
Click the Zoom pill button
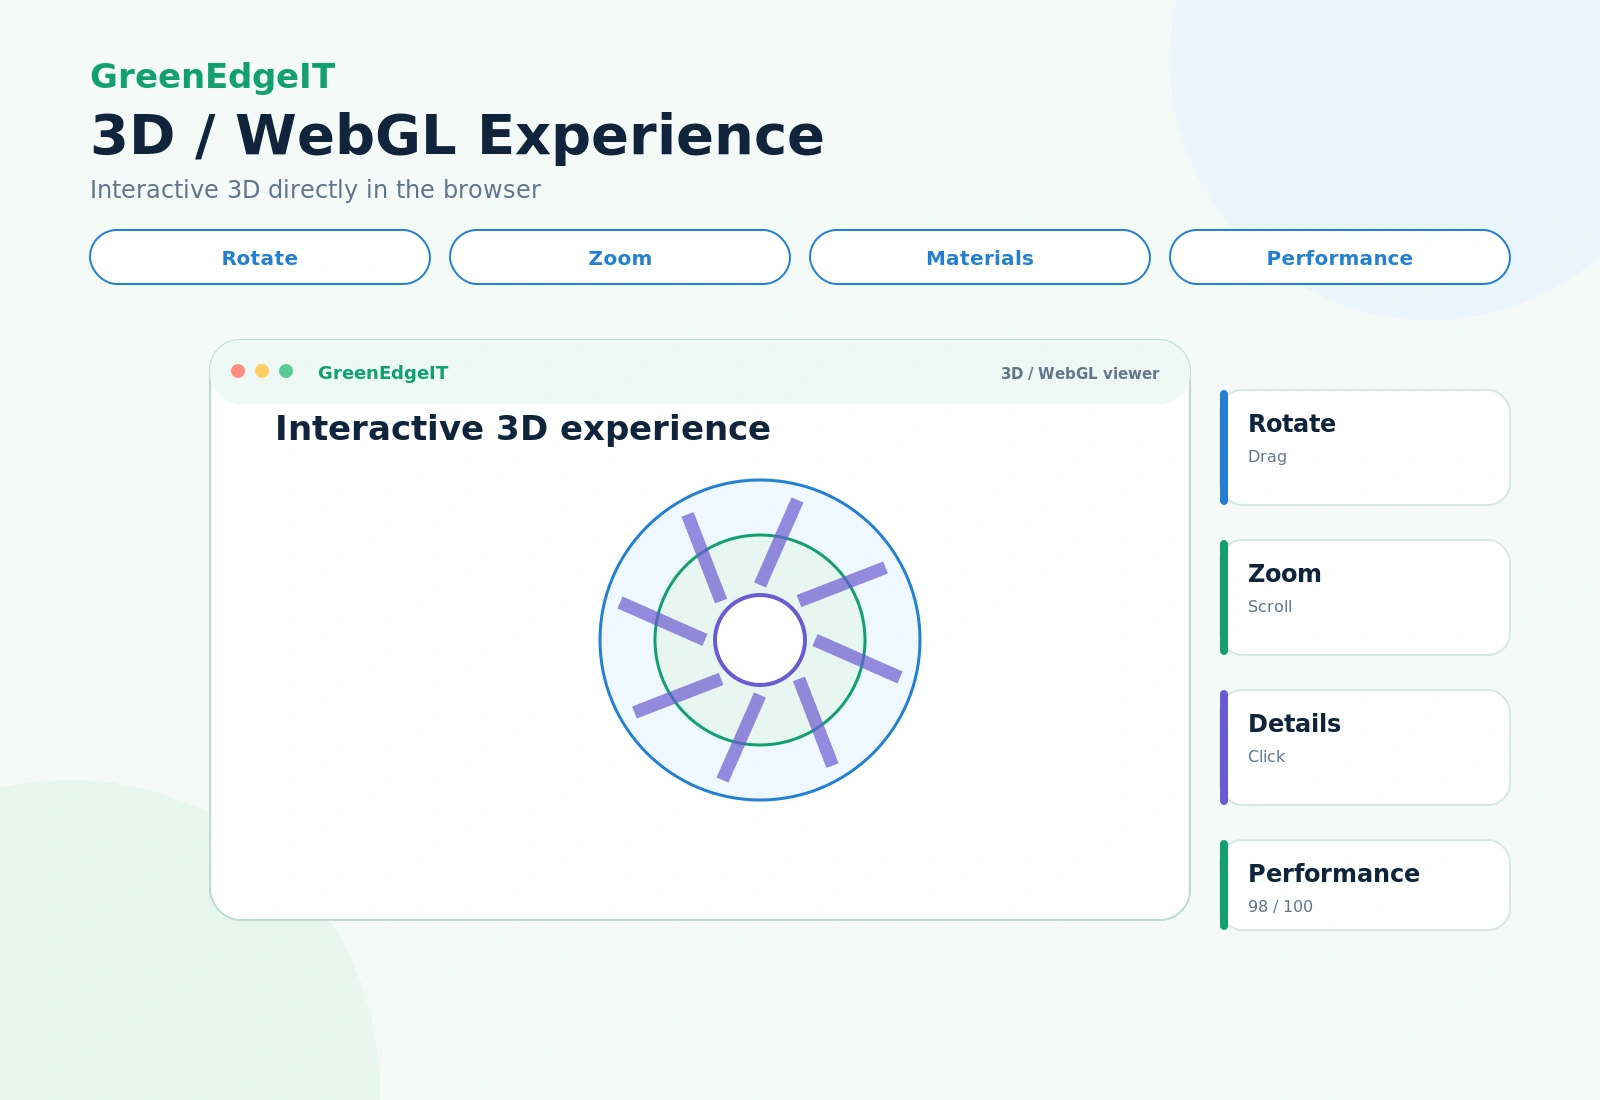tap(620, 257)
